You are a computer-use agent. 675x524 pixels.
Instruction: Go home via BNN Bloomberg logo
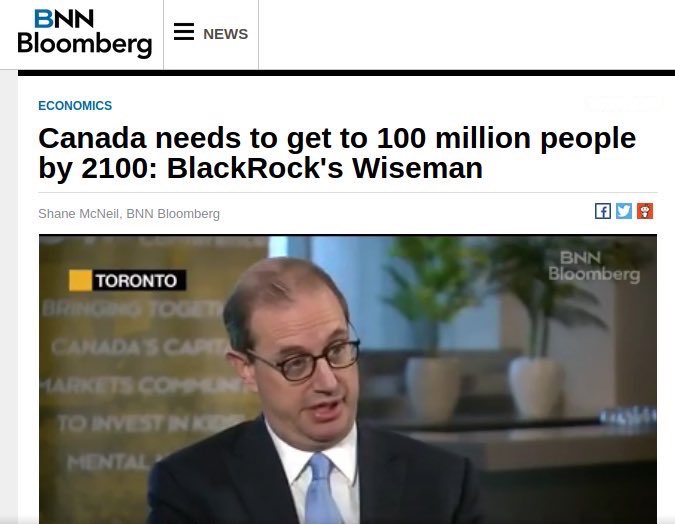coord(84,34)
